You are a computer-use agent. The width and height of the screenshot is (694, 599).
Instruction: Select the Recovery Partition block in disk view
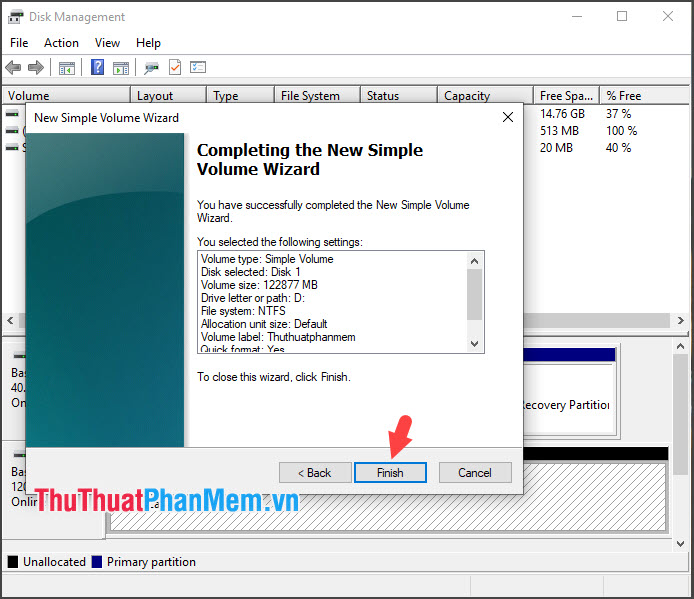pyautogui.click(x=569, y=391)
